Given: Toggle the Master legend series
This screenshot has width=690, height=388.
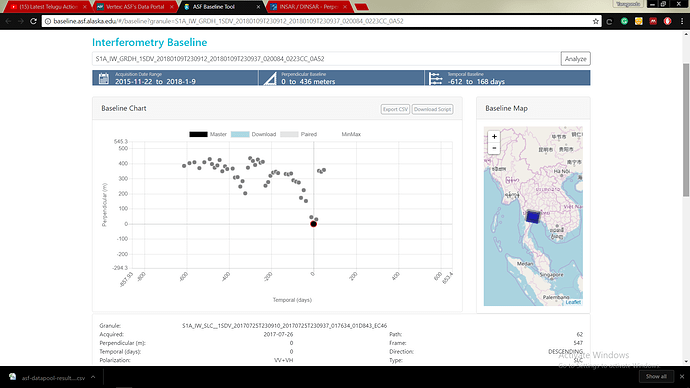Looking at the screenshot, I should click(x=208, y=134).
